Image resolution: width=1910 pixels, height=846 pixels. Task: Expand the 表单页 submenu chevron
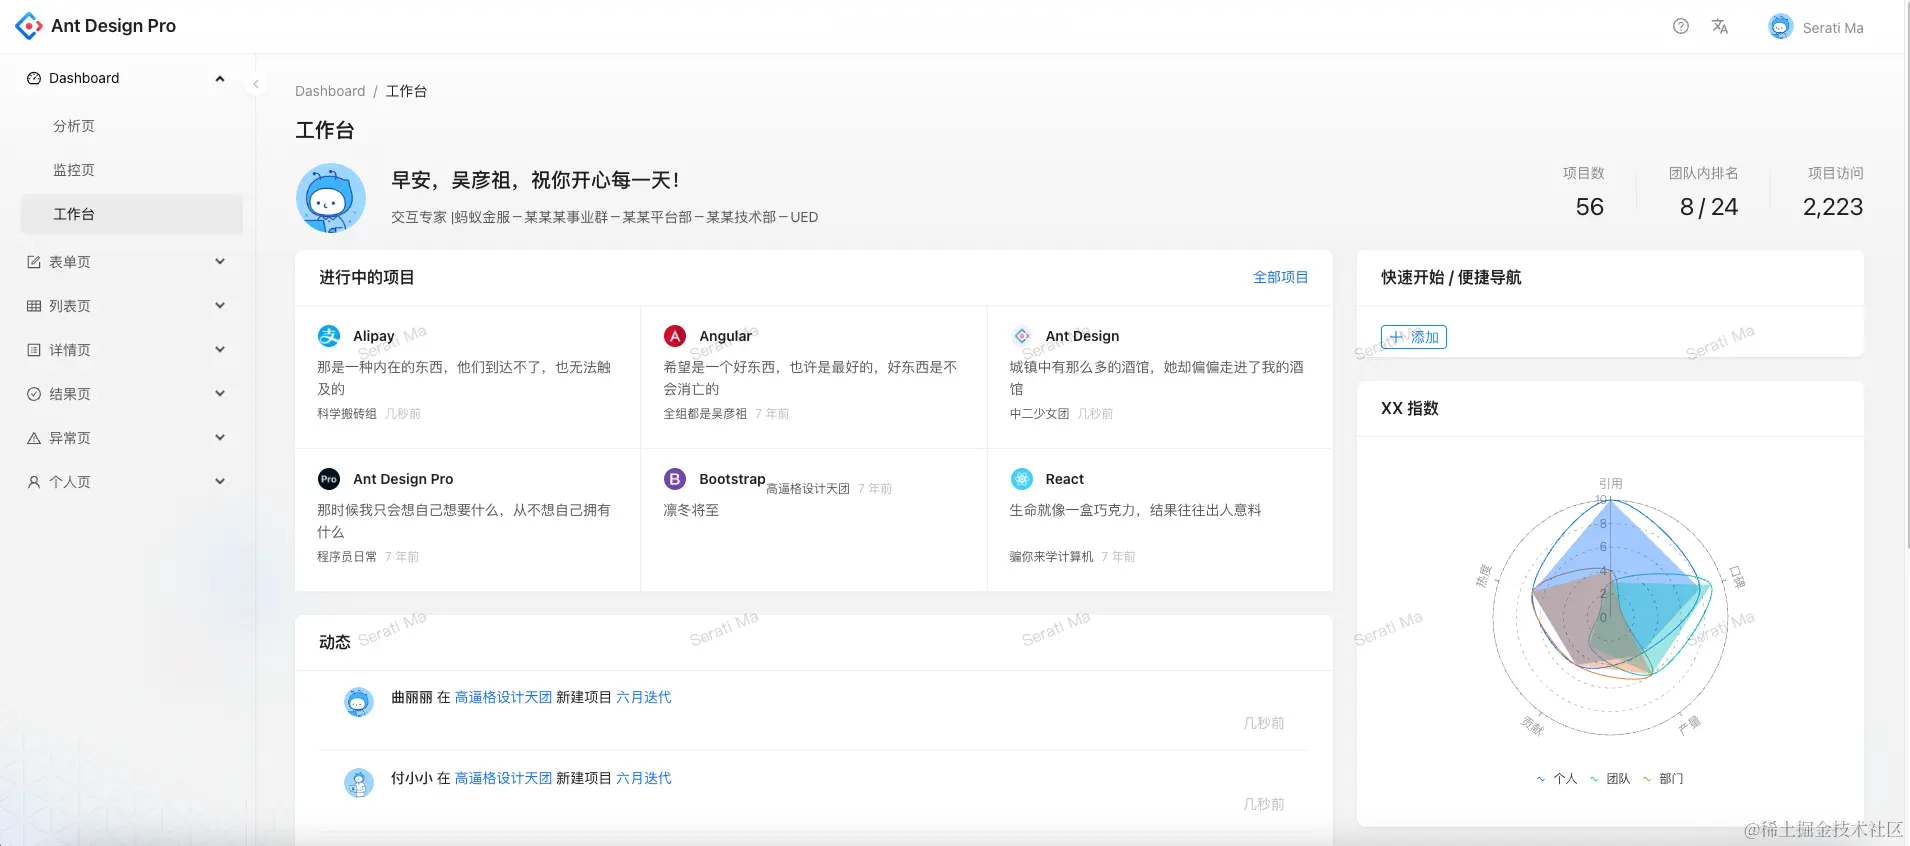pyautogui.click(x=220, y=262)
